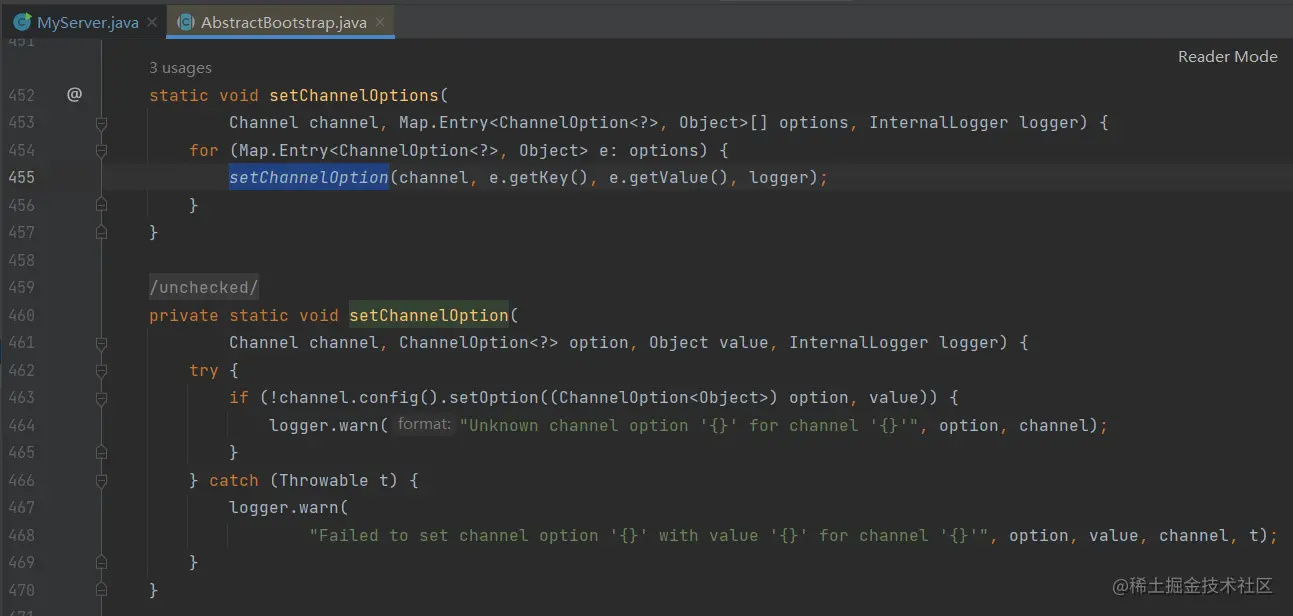Click the fold end marker at line 456

tap(101, 205)
